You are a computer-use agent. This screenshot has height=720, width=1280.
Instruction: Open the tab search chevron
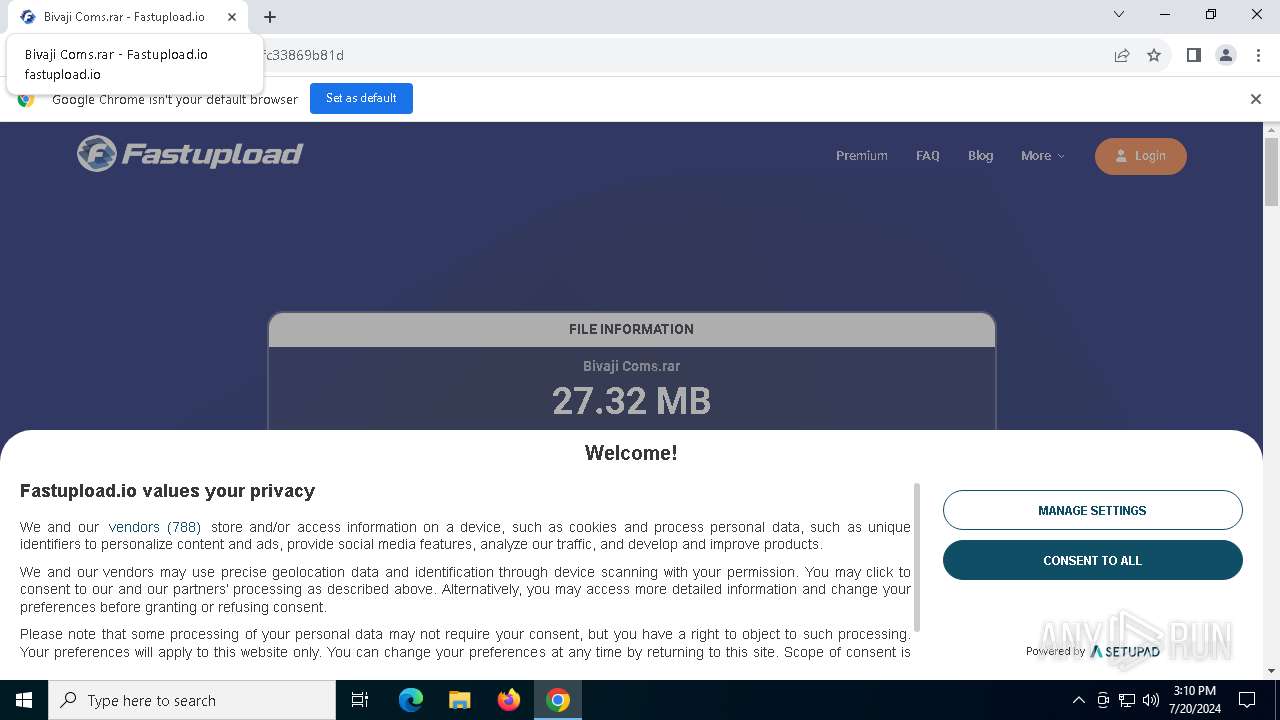click(1119, 14)
